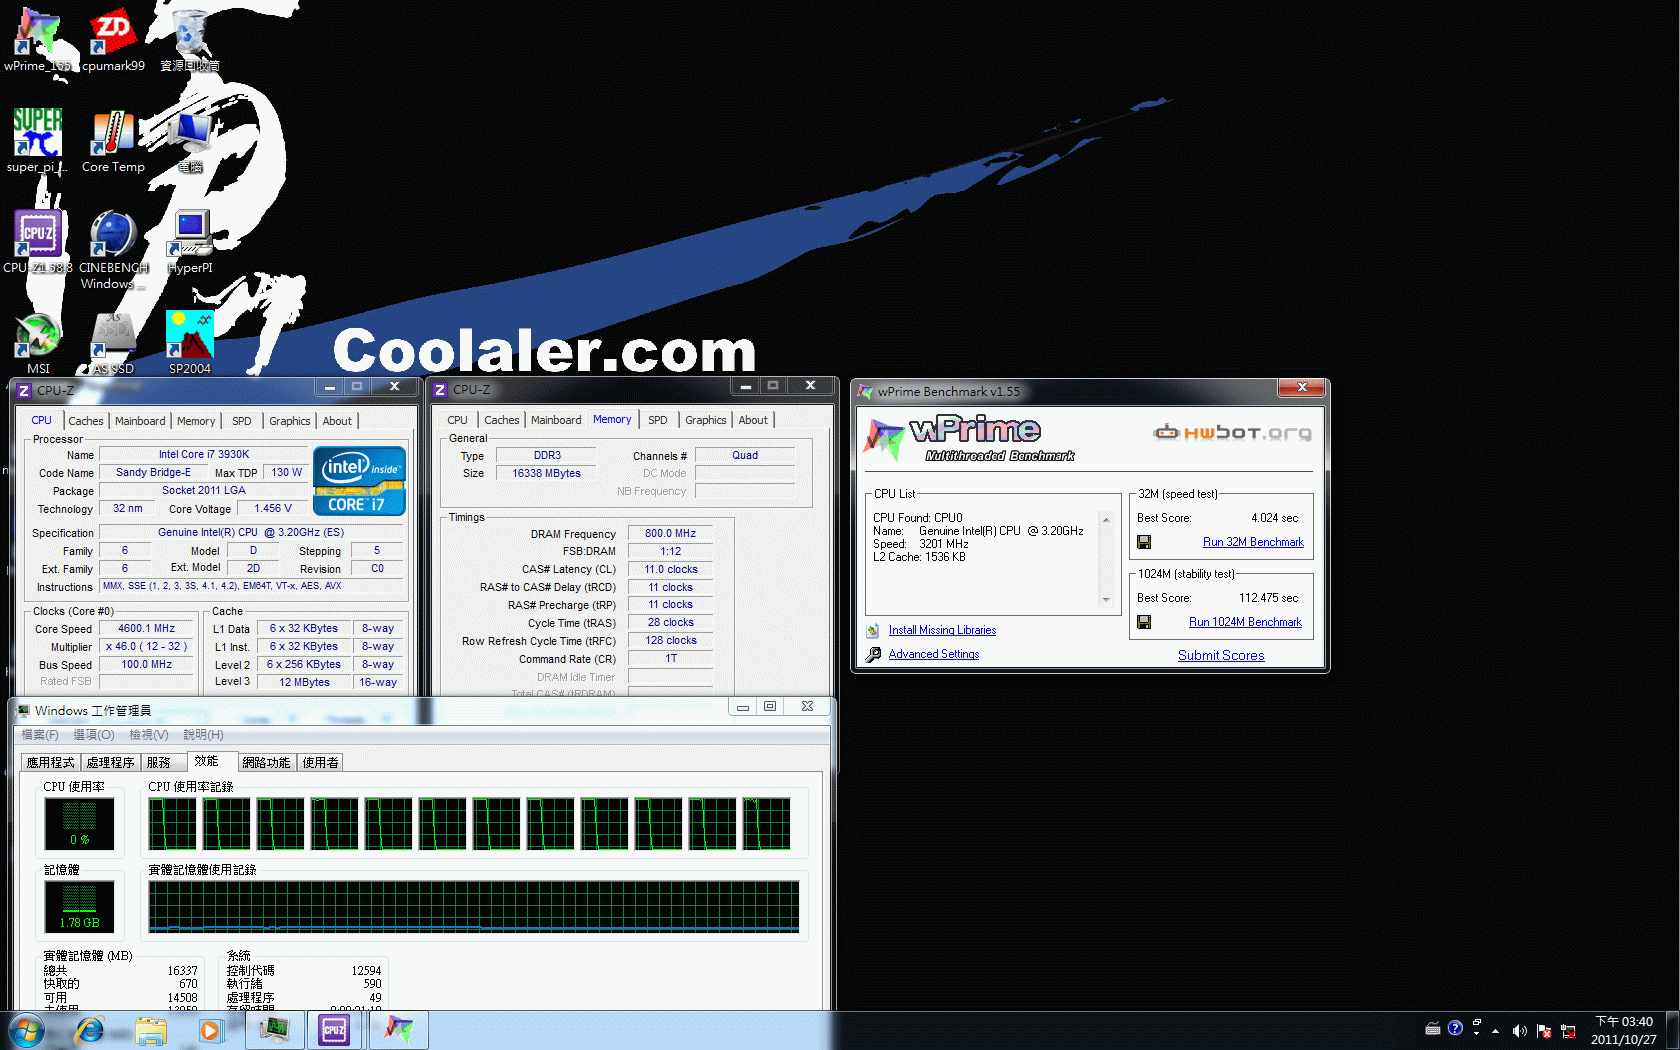Launch the super_pi desktop shortcut
The height and width of the screenshot is (1050, 1680).
coord(38,141)
